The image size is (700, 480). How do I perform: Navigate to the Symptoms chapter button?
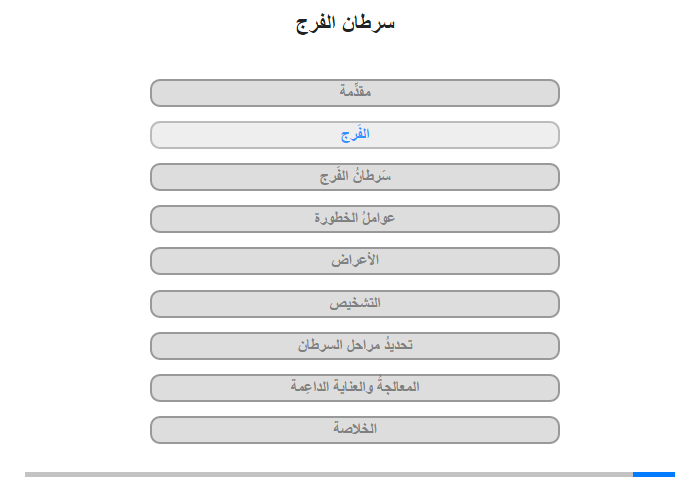click(354, 261)
